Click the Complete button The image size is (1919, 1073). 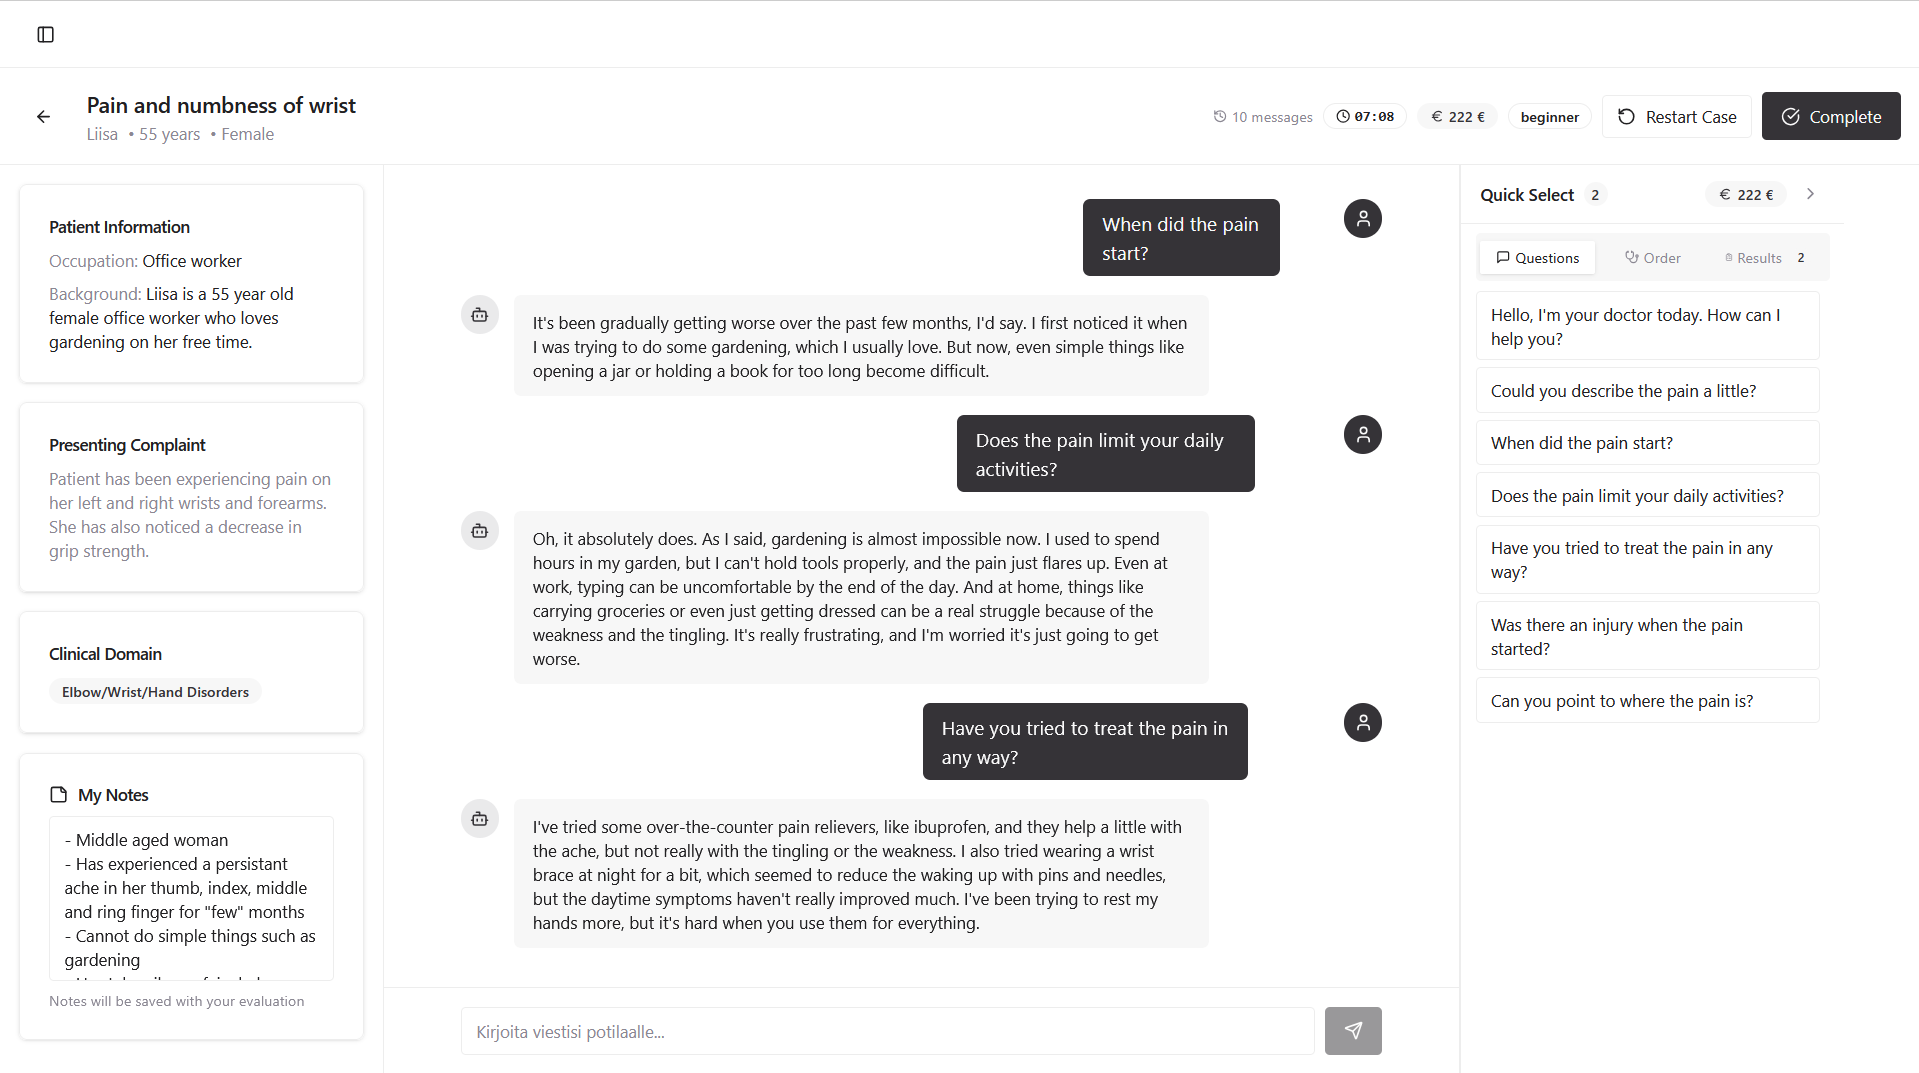pyautogui.click(x=1830, y=117)
